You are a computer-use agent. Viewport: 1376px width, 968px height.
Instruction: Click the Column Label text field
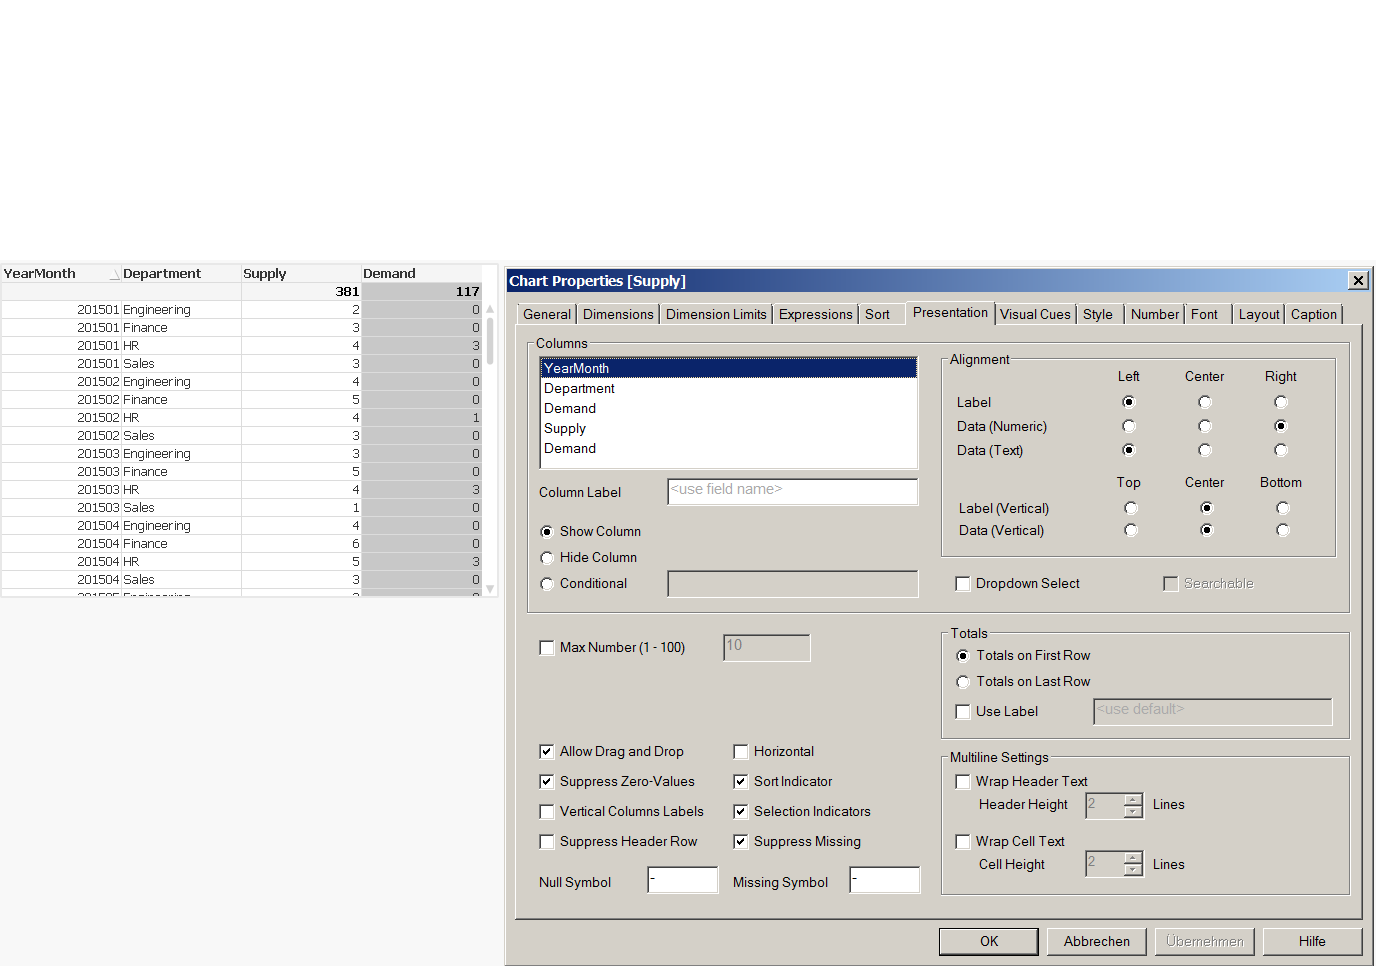(792, 491)
